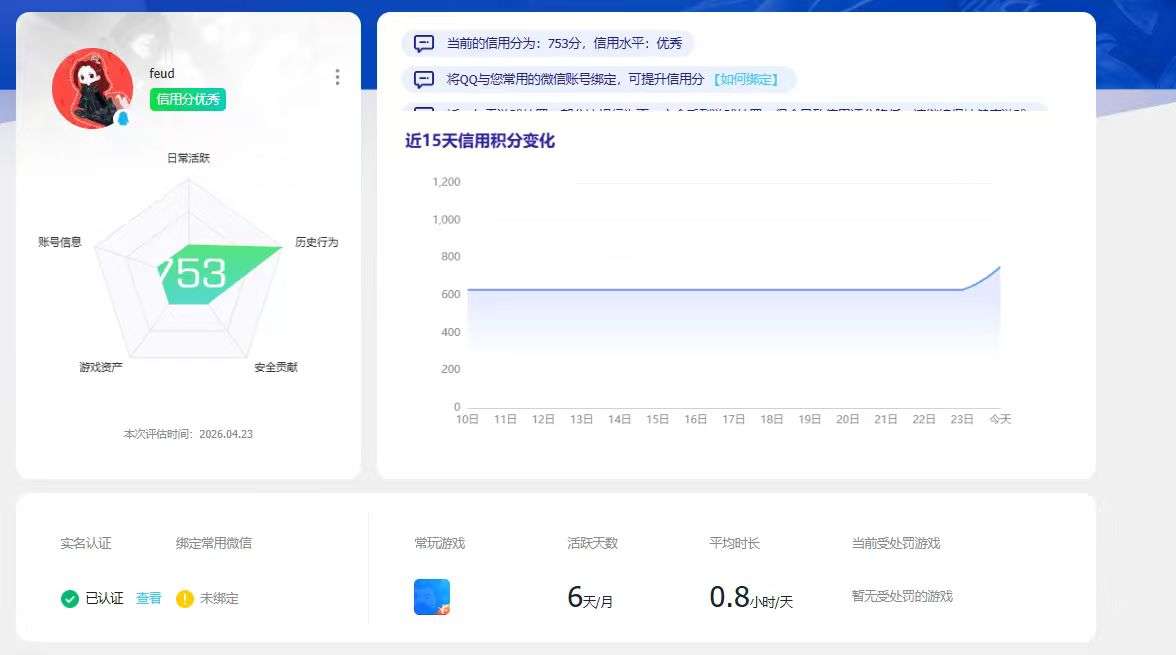The image size is (1176, 655).
Task: Click chat icon next to 当前的信用分为 message
Action: click(x=424, y=44)
